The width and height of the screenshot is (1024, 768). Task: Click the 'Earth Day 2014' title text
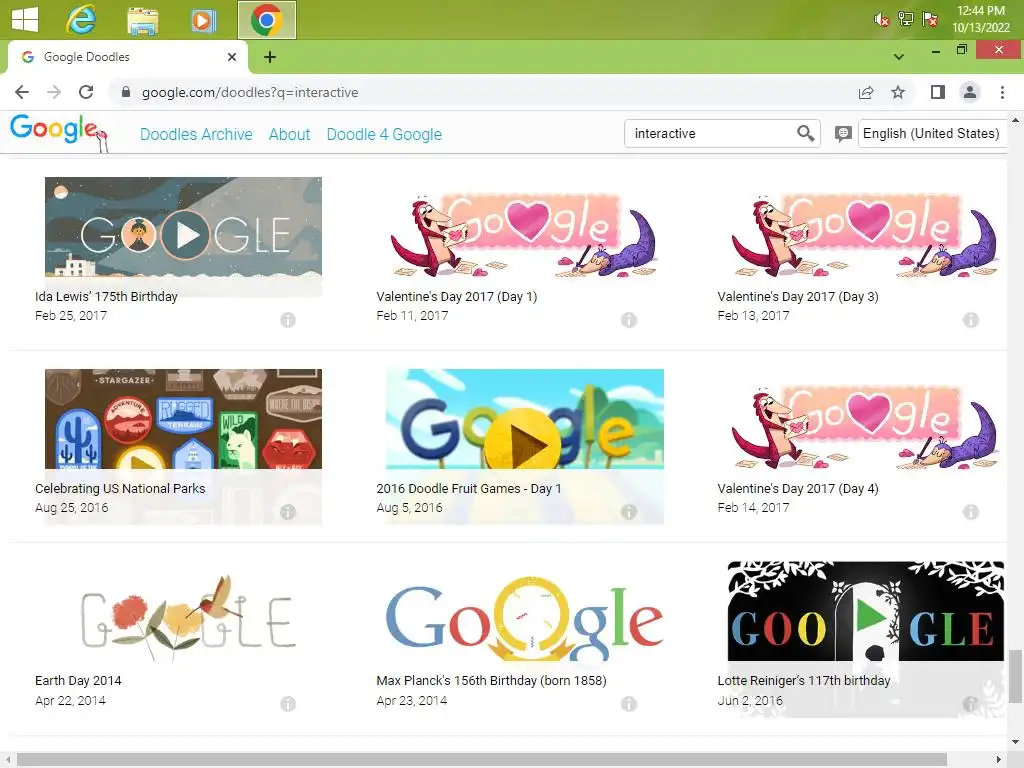[x=78, y=680]
